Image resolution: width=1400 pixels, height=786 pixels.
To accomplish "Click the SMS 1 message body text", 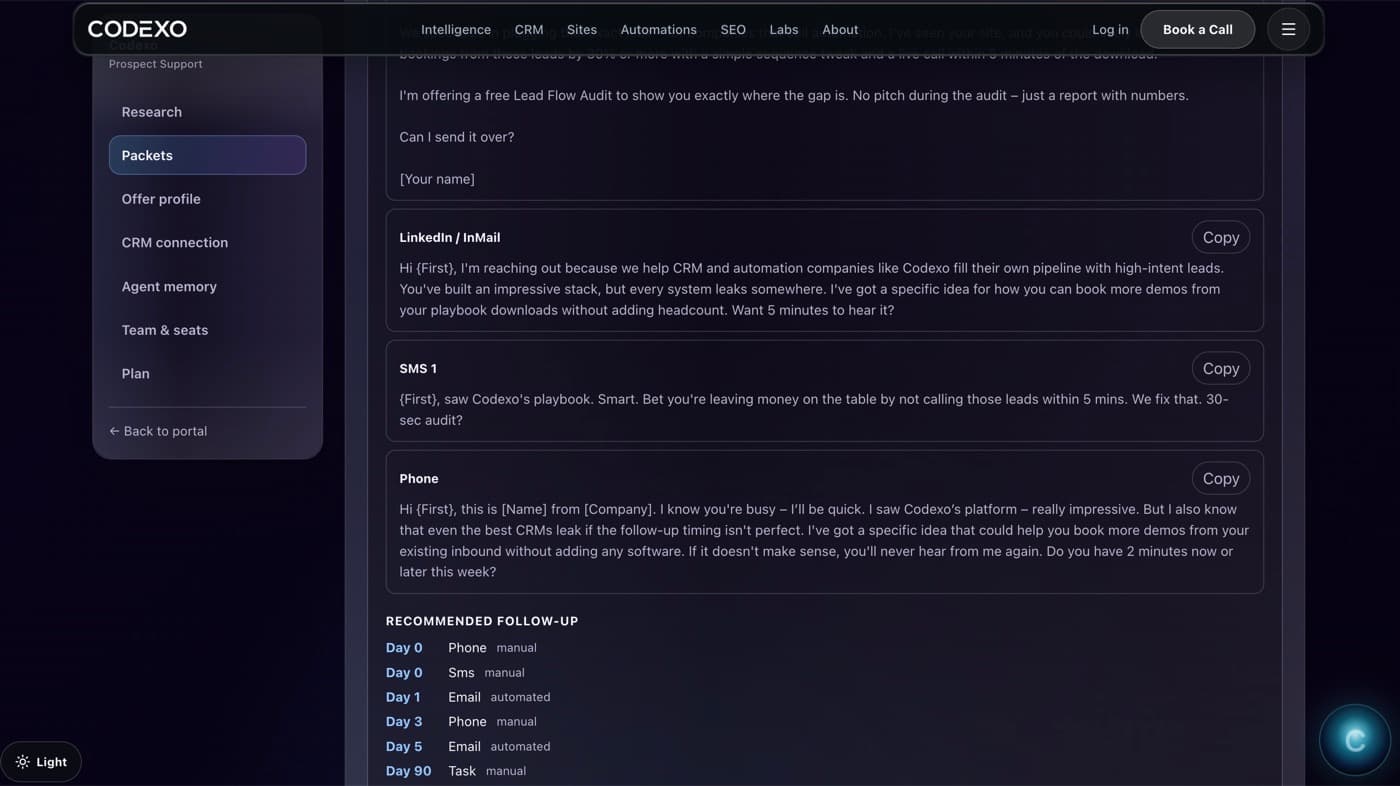I will [814, 409].
